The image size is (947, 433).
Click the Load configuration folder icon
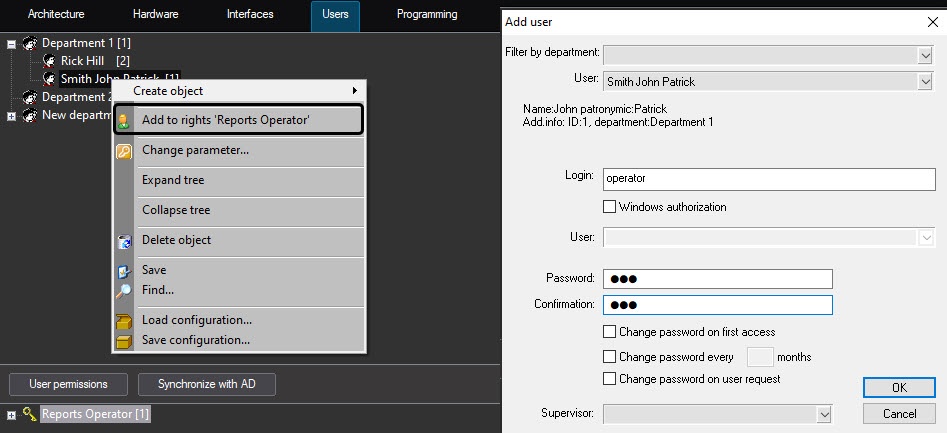(124, 321)
